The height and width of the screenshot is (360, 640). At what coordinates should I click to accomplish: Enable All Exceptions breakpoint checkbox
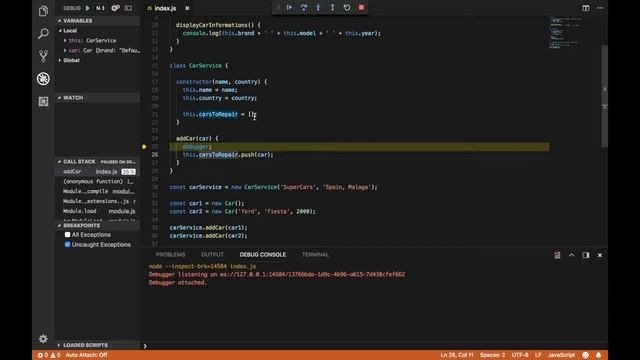[67, 235]
